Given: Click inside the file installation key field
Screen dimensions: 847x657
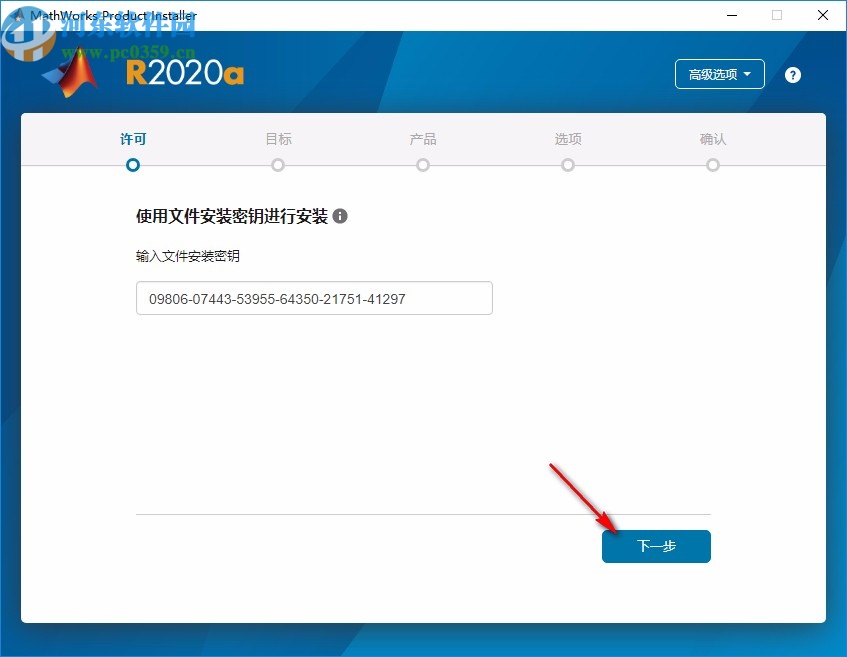Looking at the screenshot, I should pos(314,298).
